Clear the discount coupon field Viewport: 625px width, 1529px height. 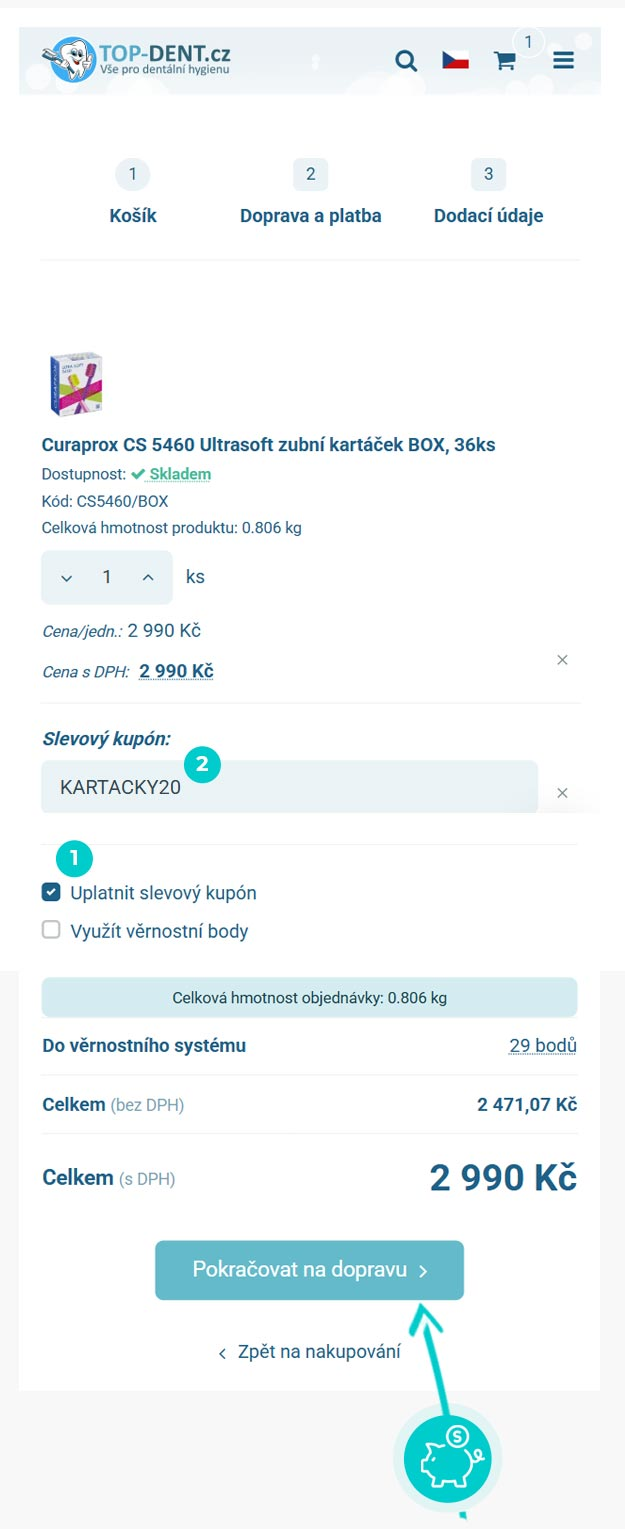pyautogui.click(x=562, y=793)
